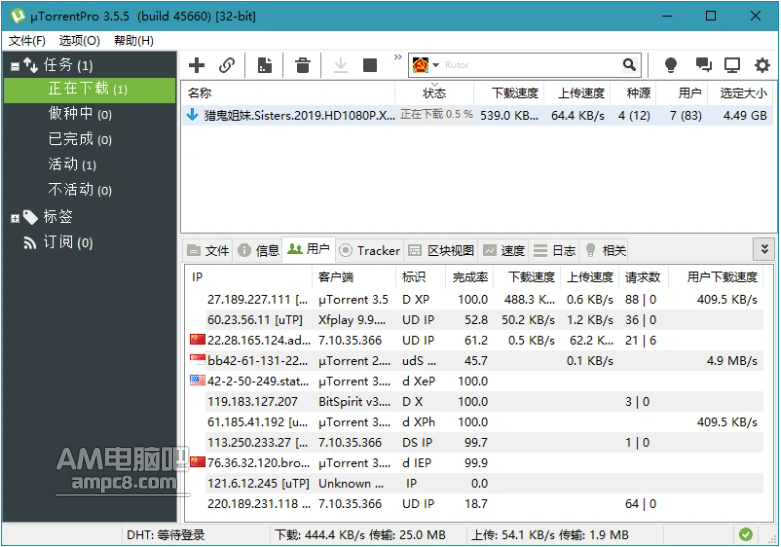Screen dimensions: 781x547
Task: Sort peers by 请求数 column header
Action: point(643,277)
